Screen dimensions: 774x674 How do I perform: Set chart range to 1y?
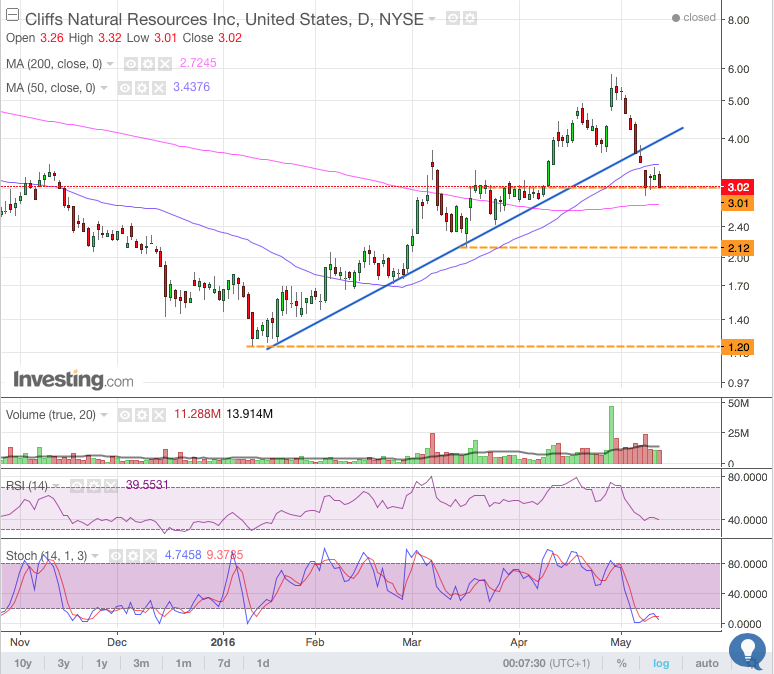point(101,663)
